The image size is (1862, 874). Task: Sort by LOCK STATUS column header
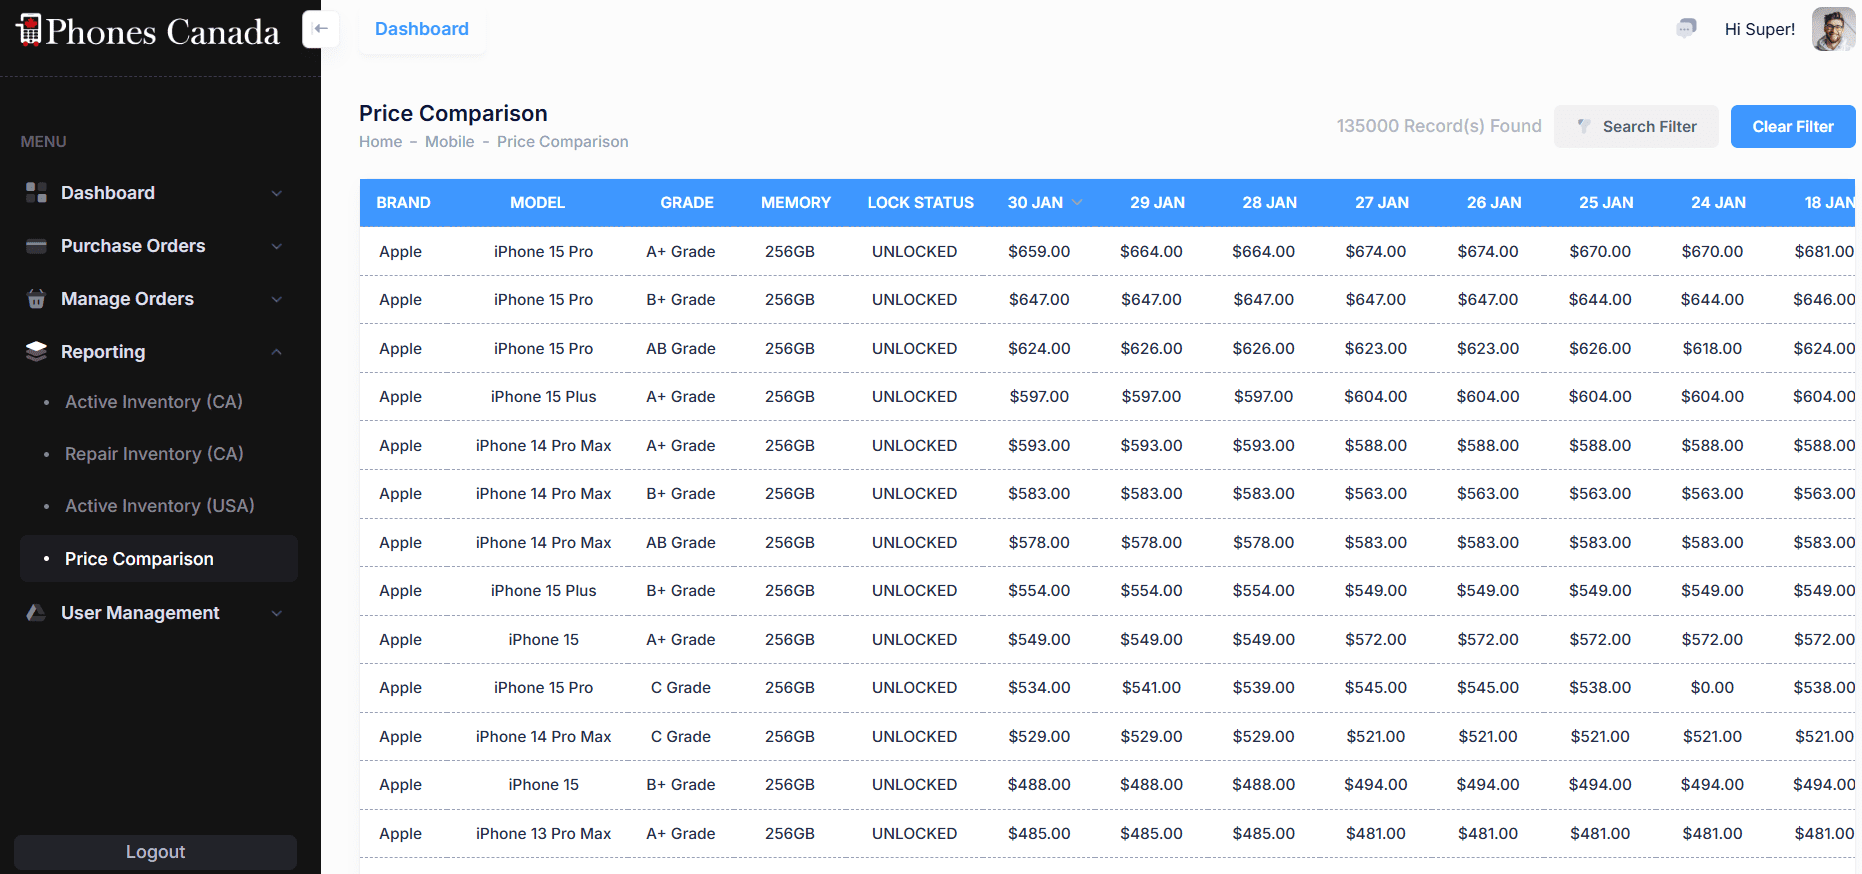click(921, 202)
